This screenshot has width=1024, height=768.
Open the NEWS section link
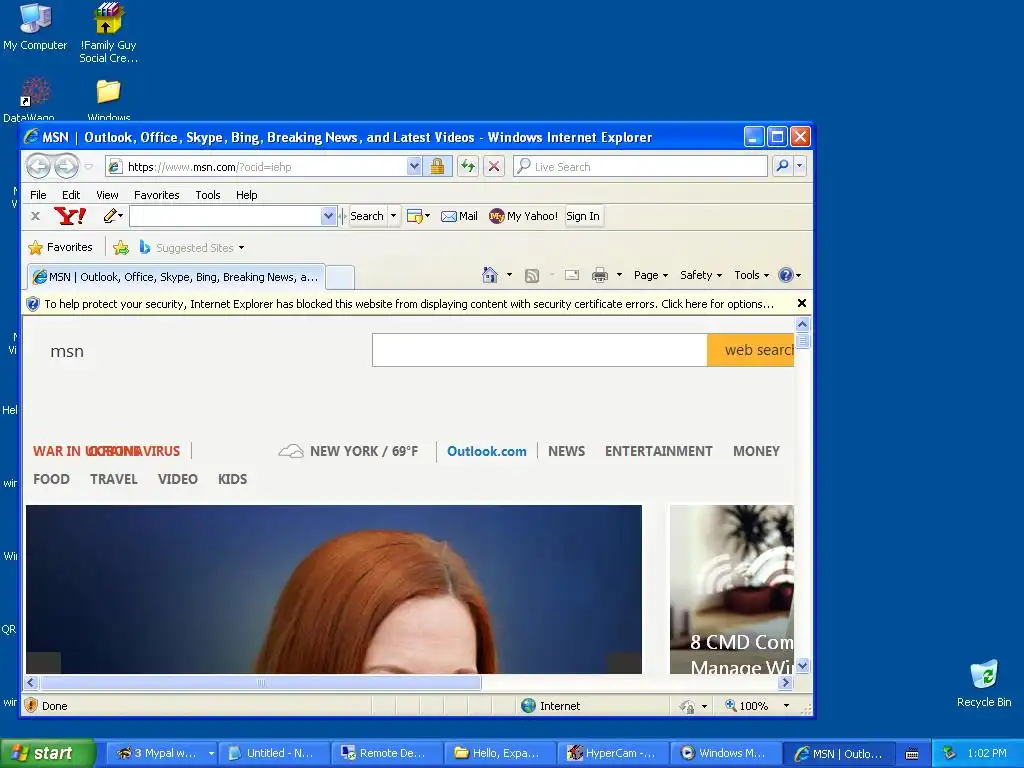pos(566,451)
